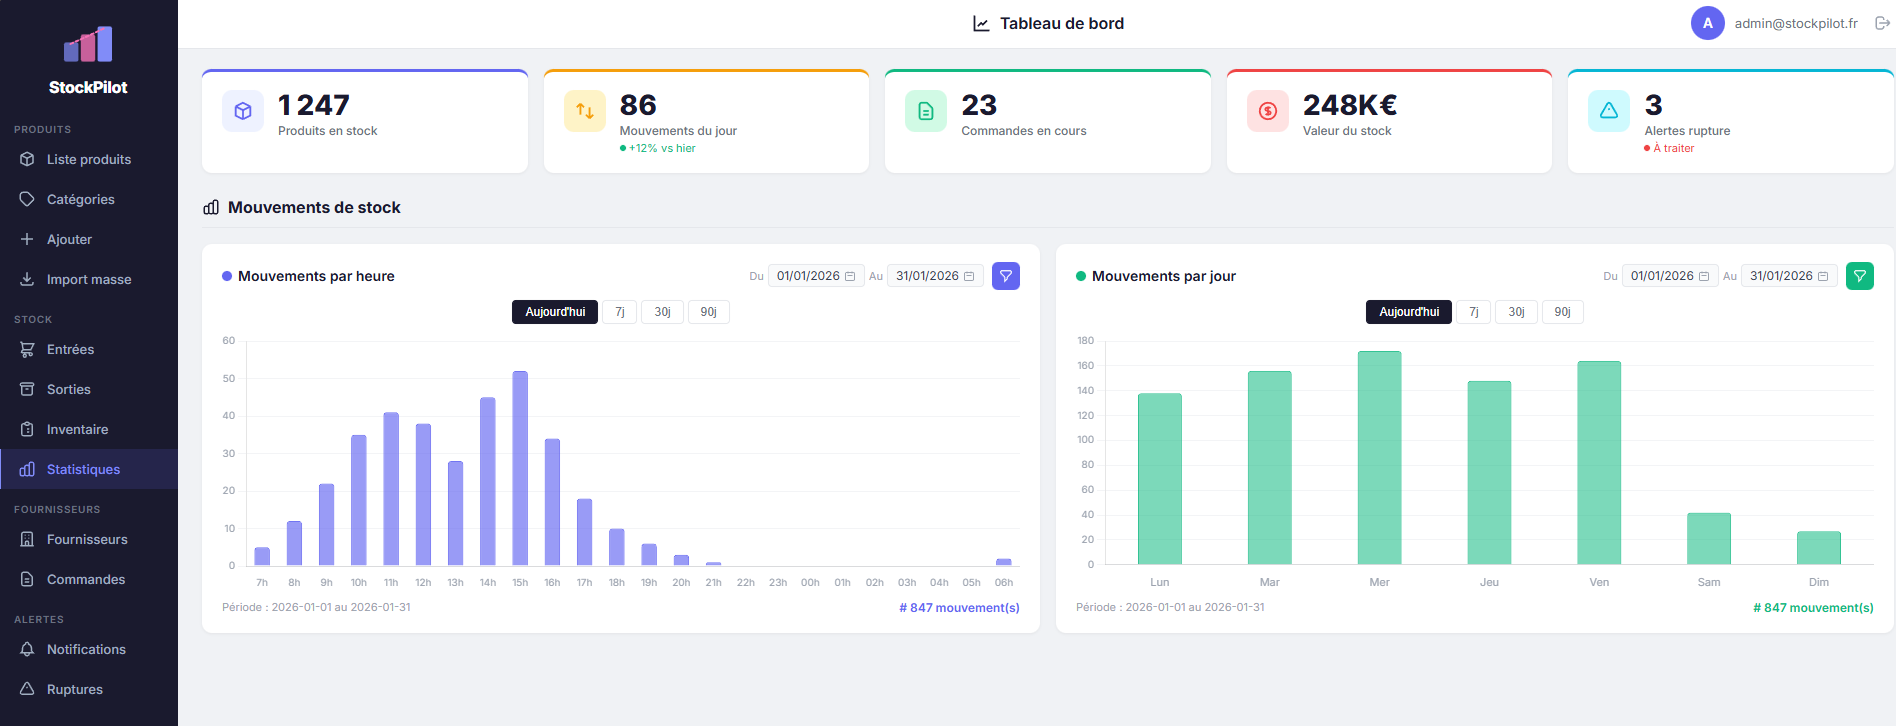The width and height of the screenshot is (1896, 726).
Task: Open the start date picker for hourly chart
Action: (x=815, y=276)
